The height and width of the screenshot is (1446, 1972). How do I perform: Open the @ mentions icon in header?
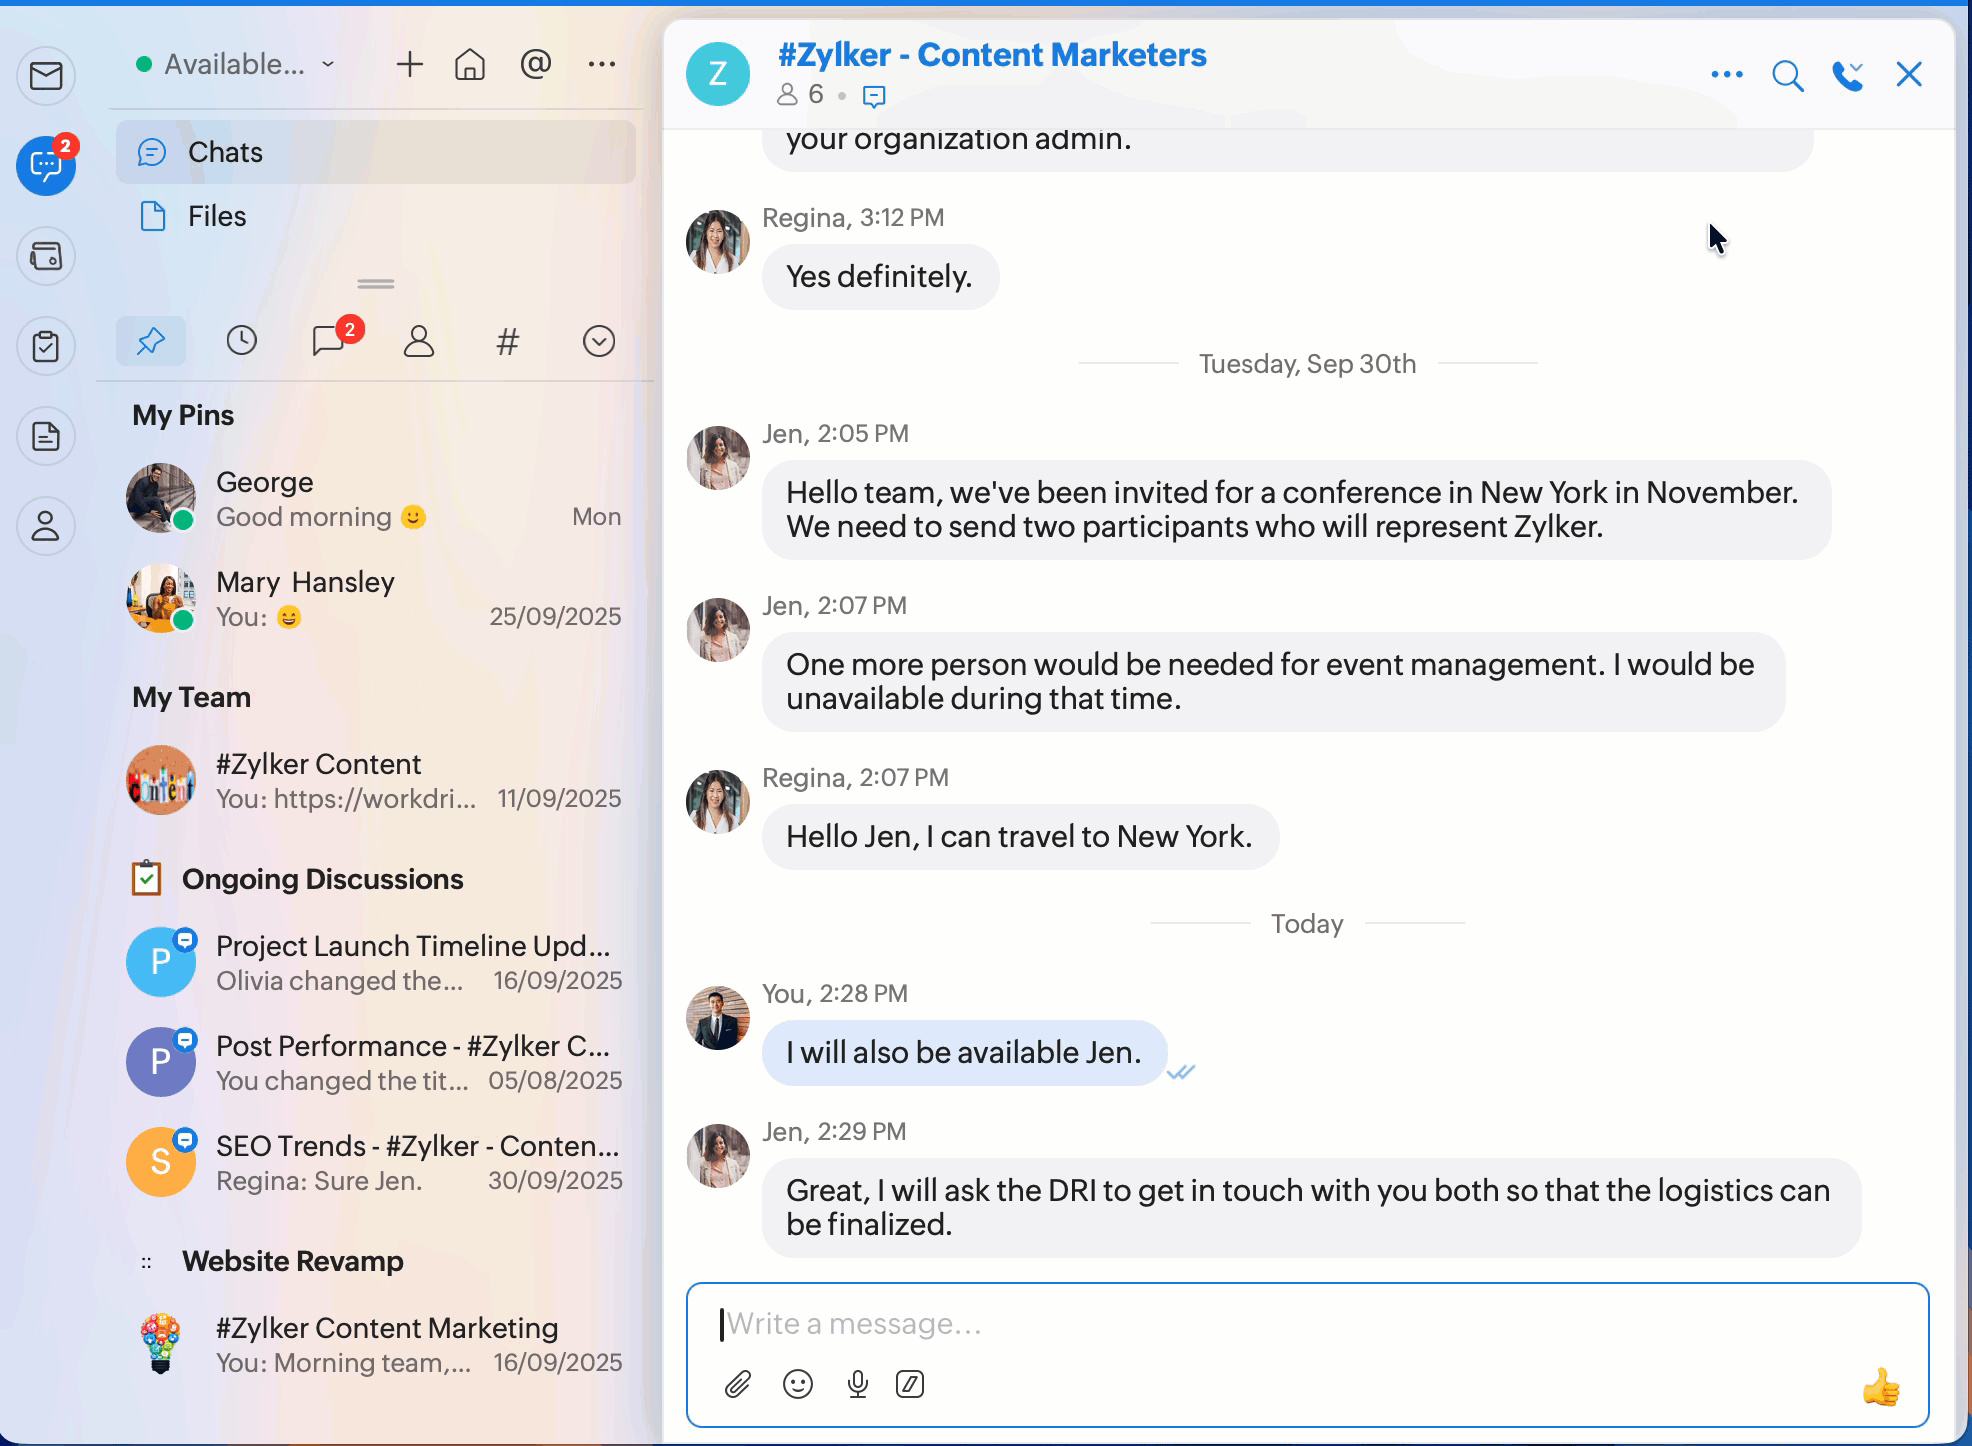point(536,65)
